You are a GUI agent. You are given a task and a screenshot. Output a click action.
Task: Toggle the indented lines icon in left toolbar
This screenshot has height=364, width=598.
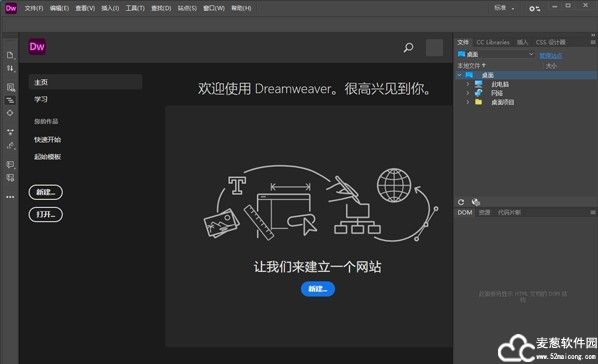point(10,100)
